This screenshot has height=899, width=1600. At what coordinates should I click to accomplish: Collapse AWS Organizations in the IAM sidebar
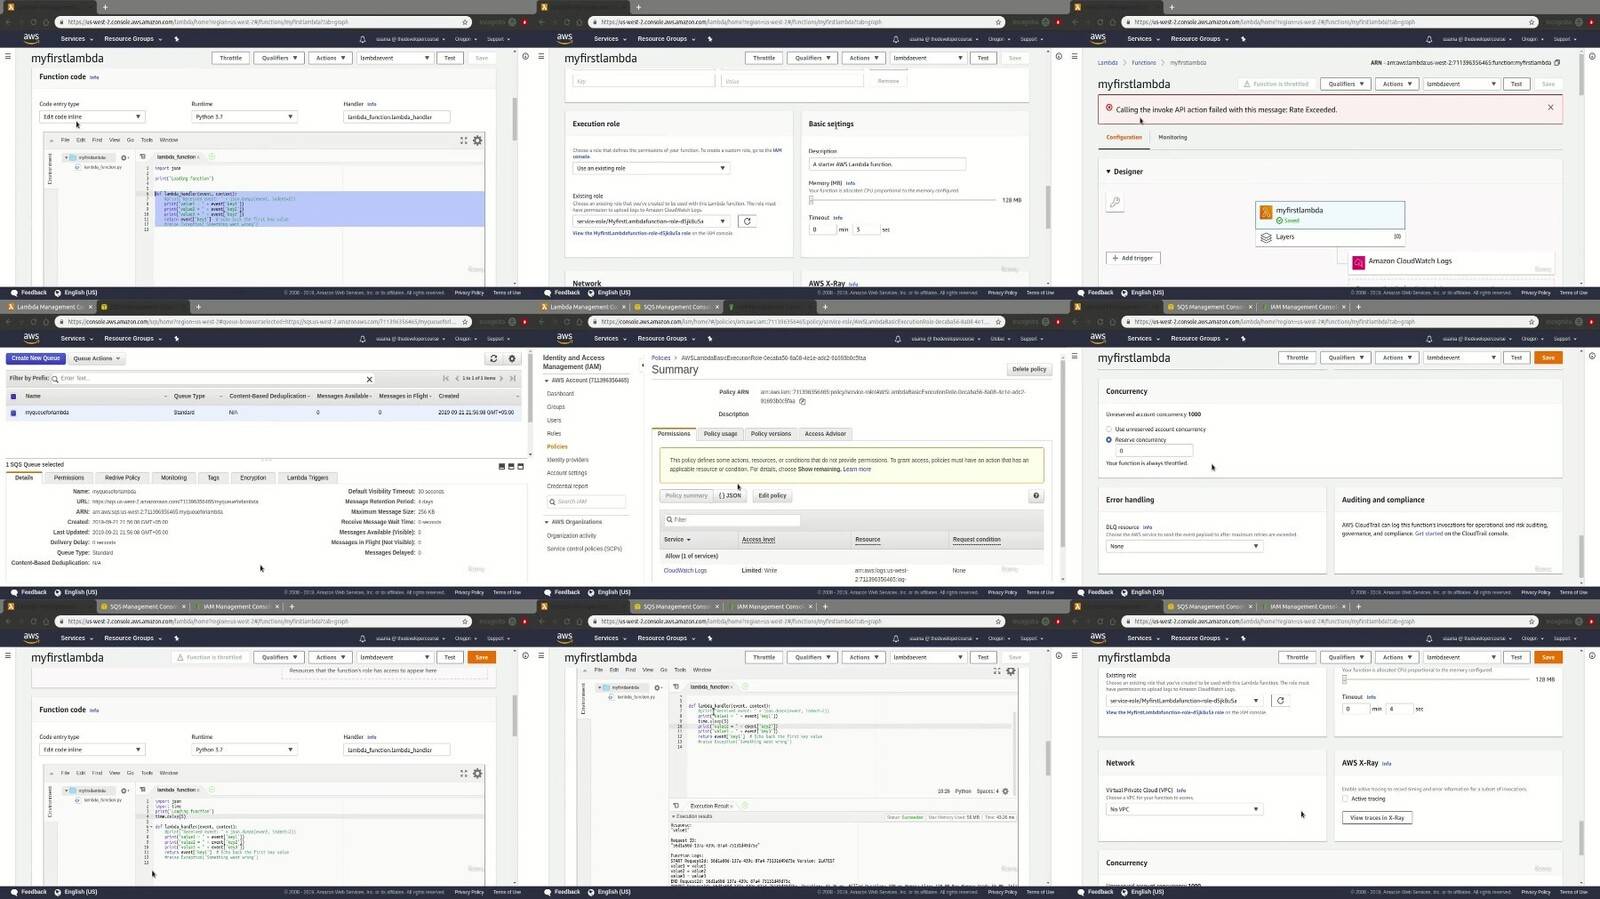[x=547, y=522]
